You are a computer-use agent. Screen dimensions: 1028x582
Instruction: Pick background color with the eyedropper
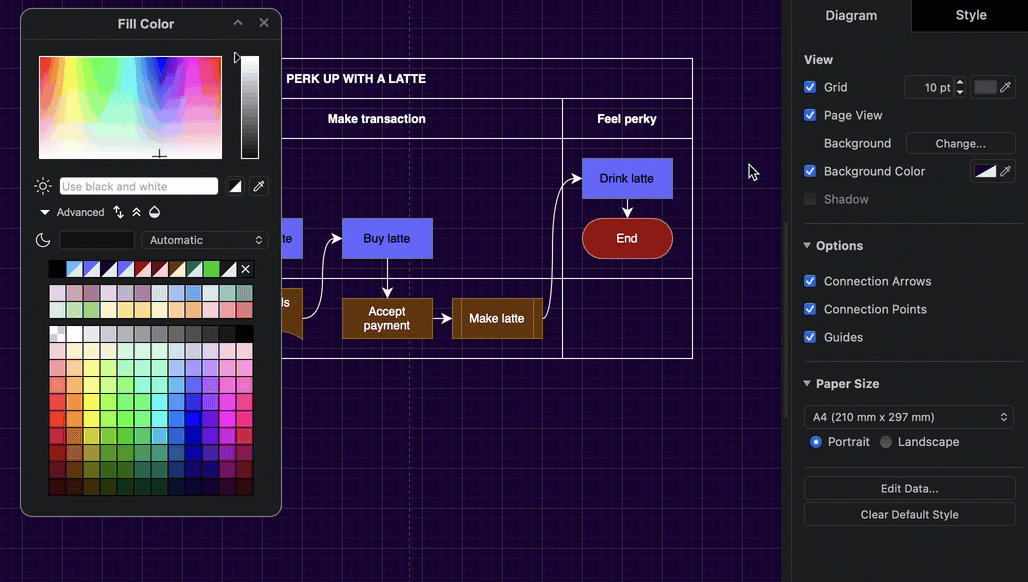(1006, 171)
